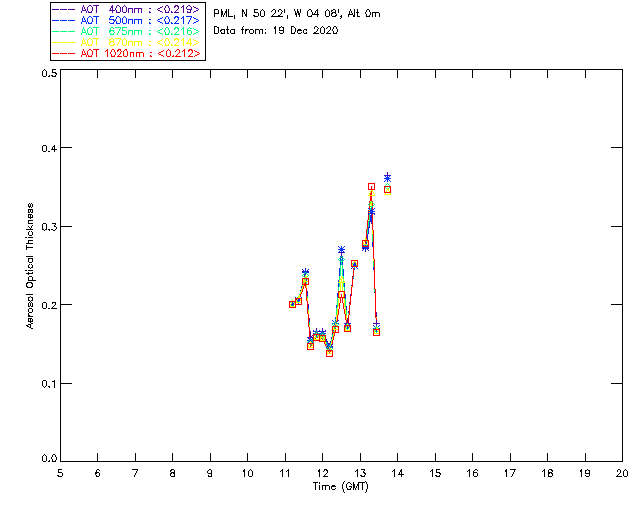Click the x-axis tick label 9
The image size is (640, 512).
click(210, 473)
